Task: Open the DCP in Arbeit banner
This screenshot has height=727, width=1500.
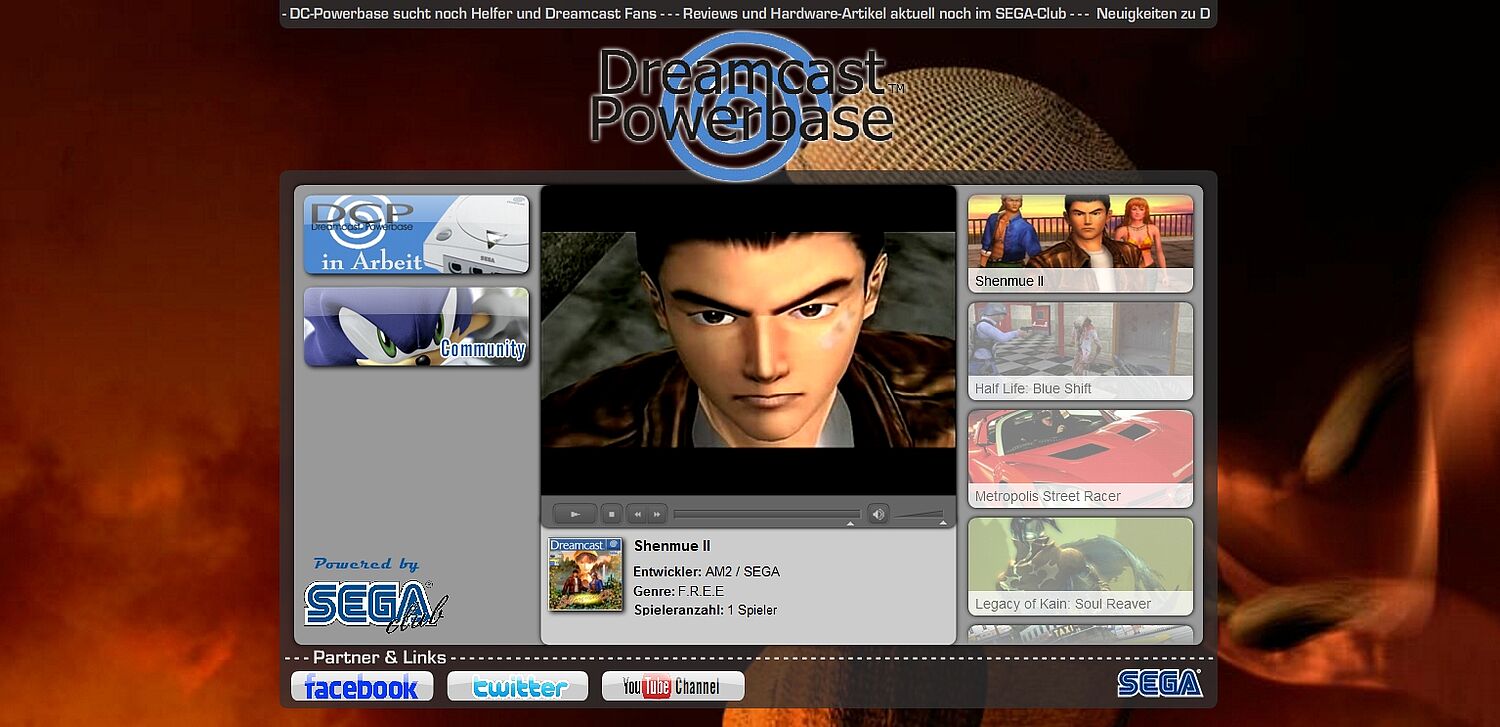Action: (416, 235)
